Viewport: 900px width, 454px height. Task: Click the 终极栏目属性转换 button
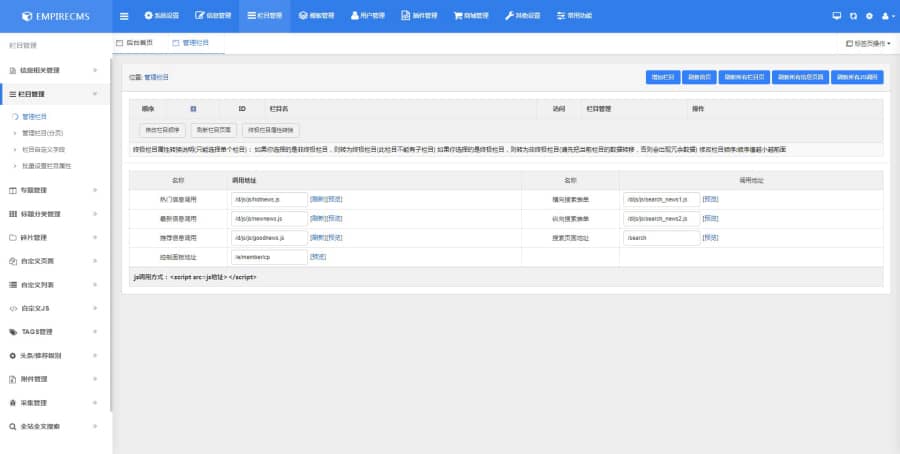(270, 130)
